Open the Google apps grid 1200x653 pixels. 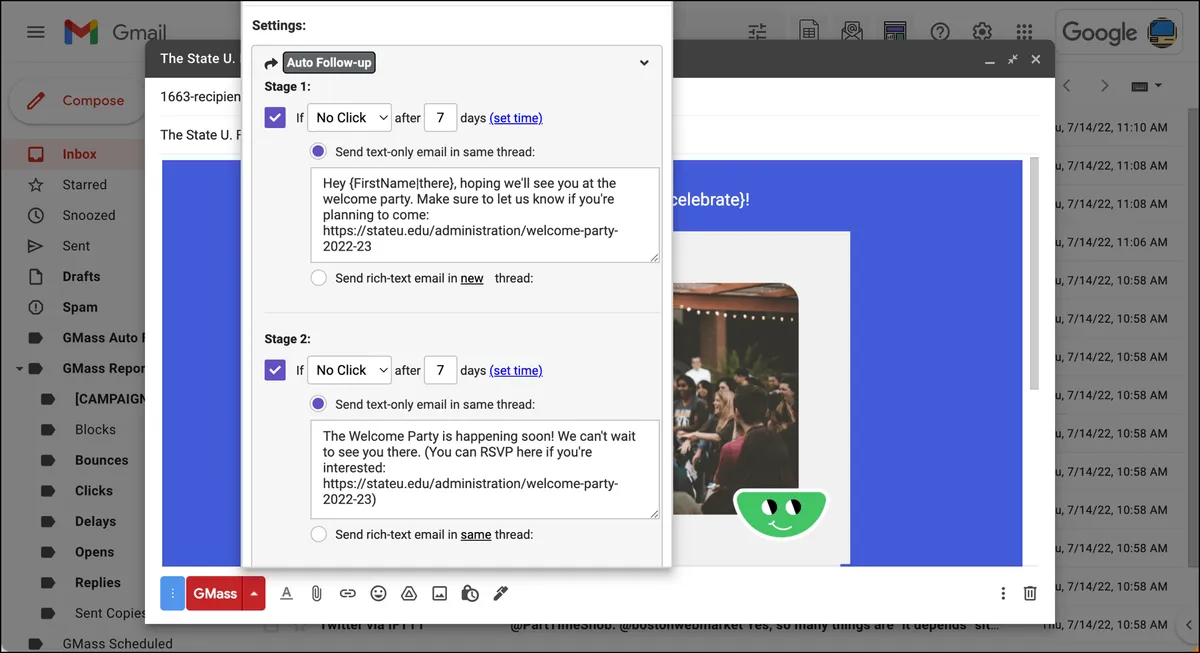1024,32
